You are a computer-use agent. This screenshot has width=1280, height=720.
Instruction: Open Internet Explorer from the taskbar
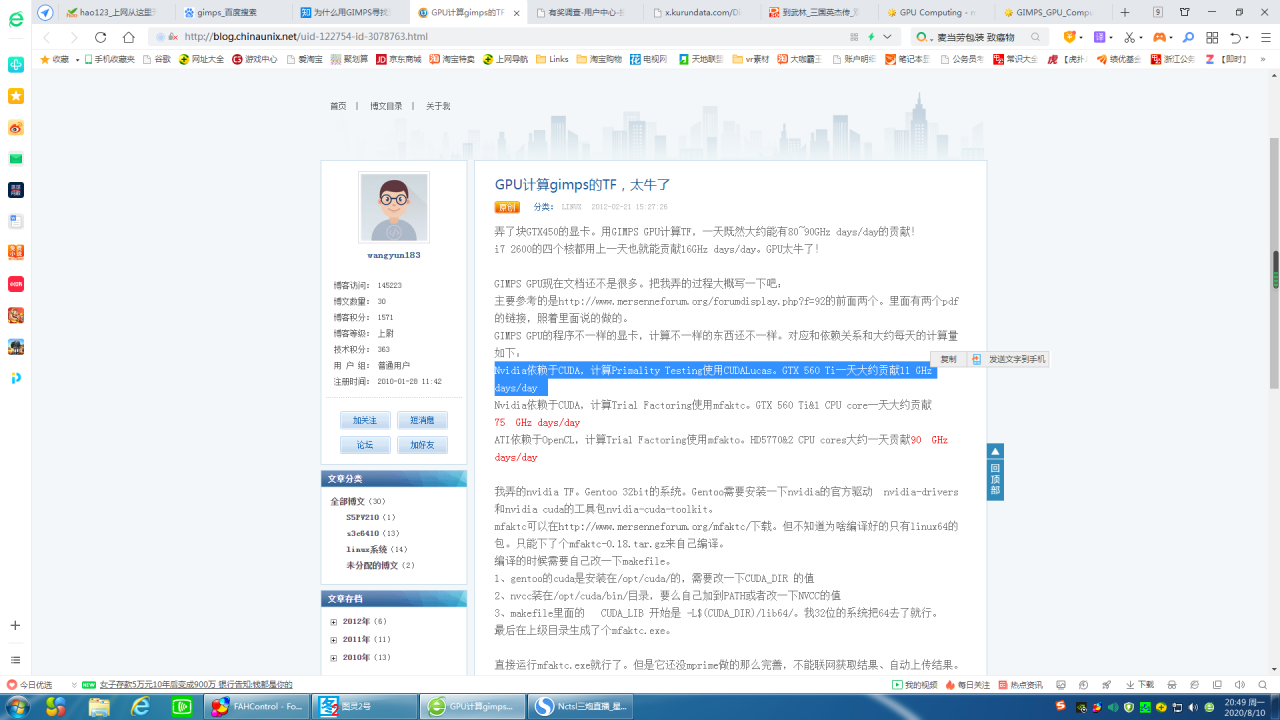pyautogui.click(x=141, y=707)
